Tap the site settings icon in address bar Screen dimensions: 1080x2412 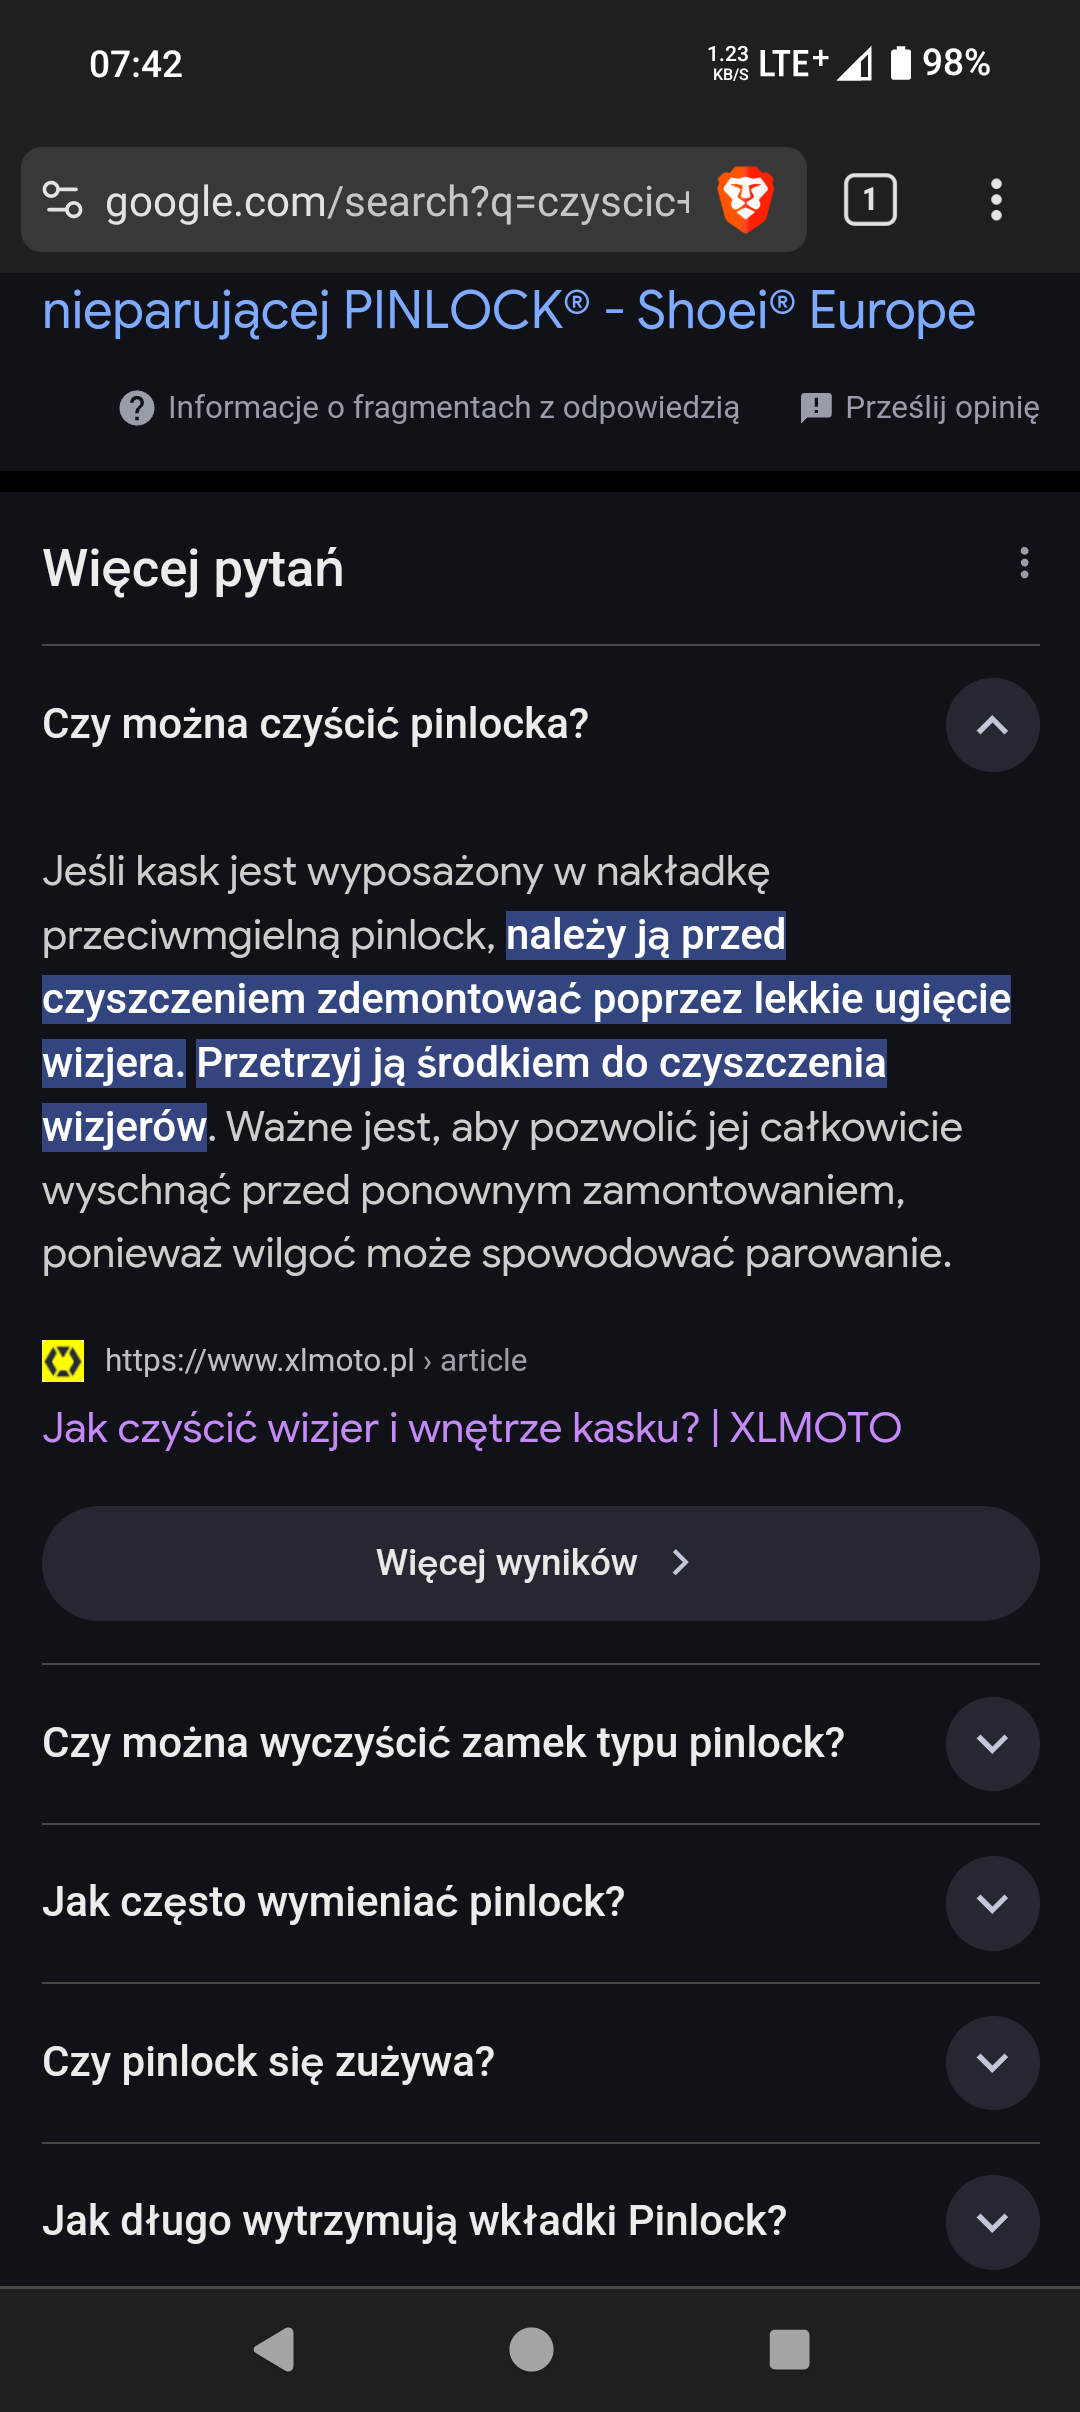point(63,200)
